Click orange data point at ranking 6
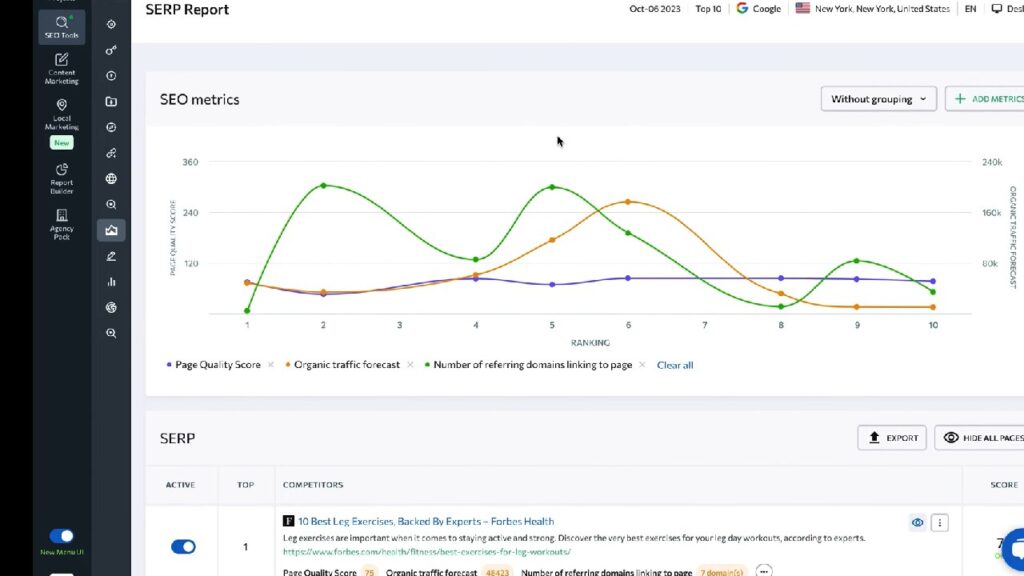The width and height of the screenshot is (1024, 576). [628, 202]
